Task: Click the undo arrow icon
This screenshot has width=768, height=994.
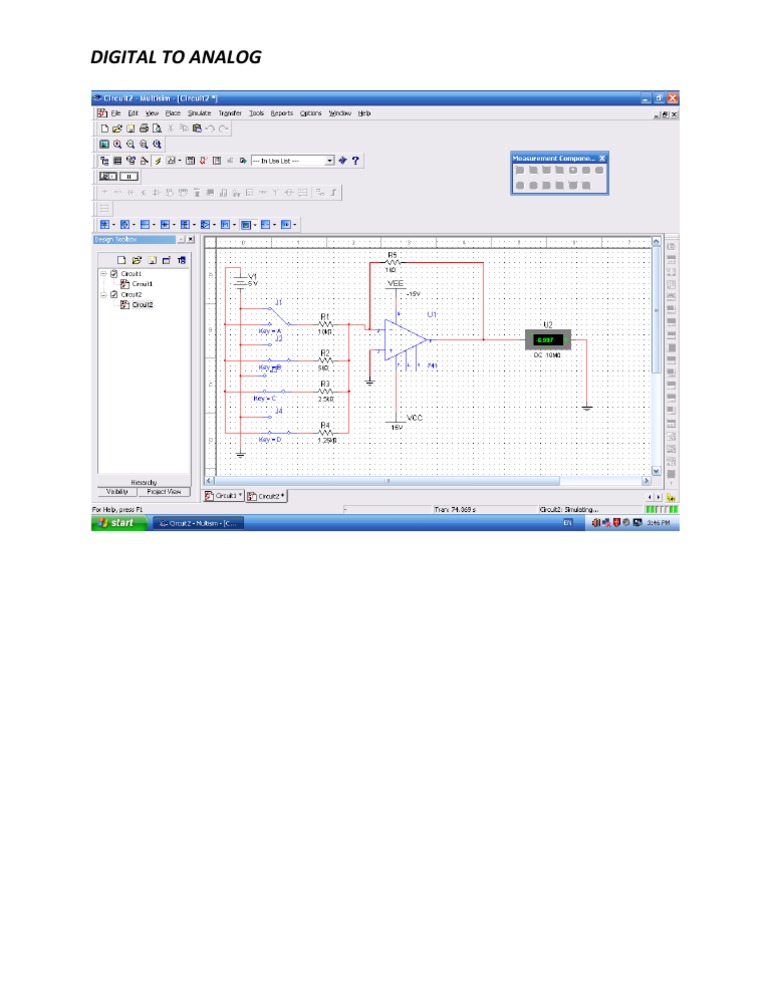Action: [x=210, y=128]
